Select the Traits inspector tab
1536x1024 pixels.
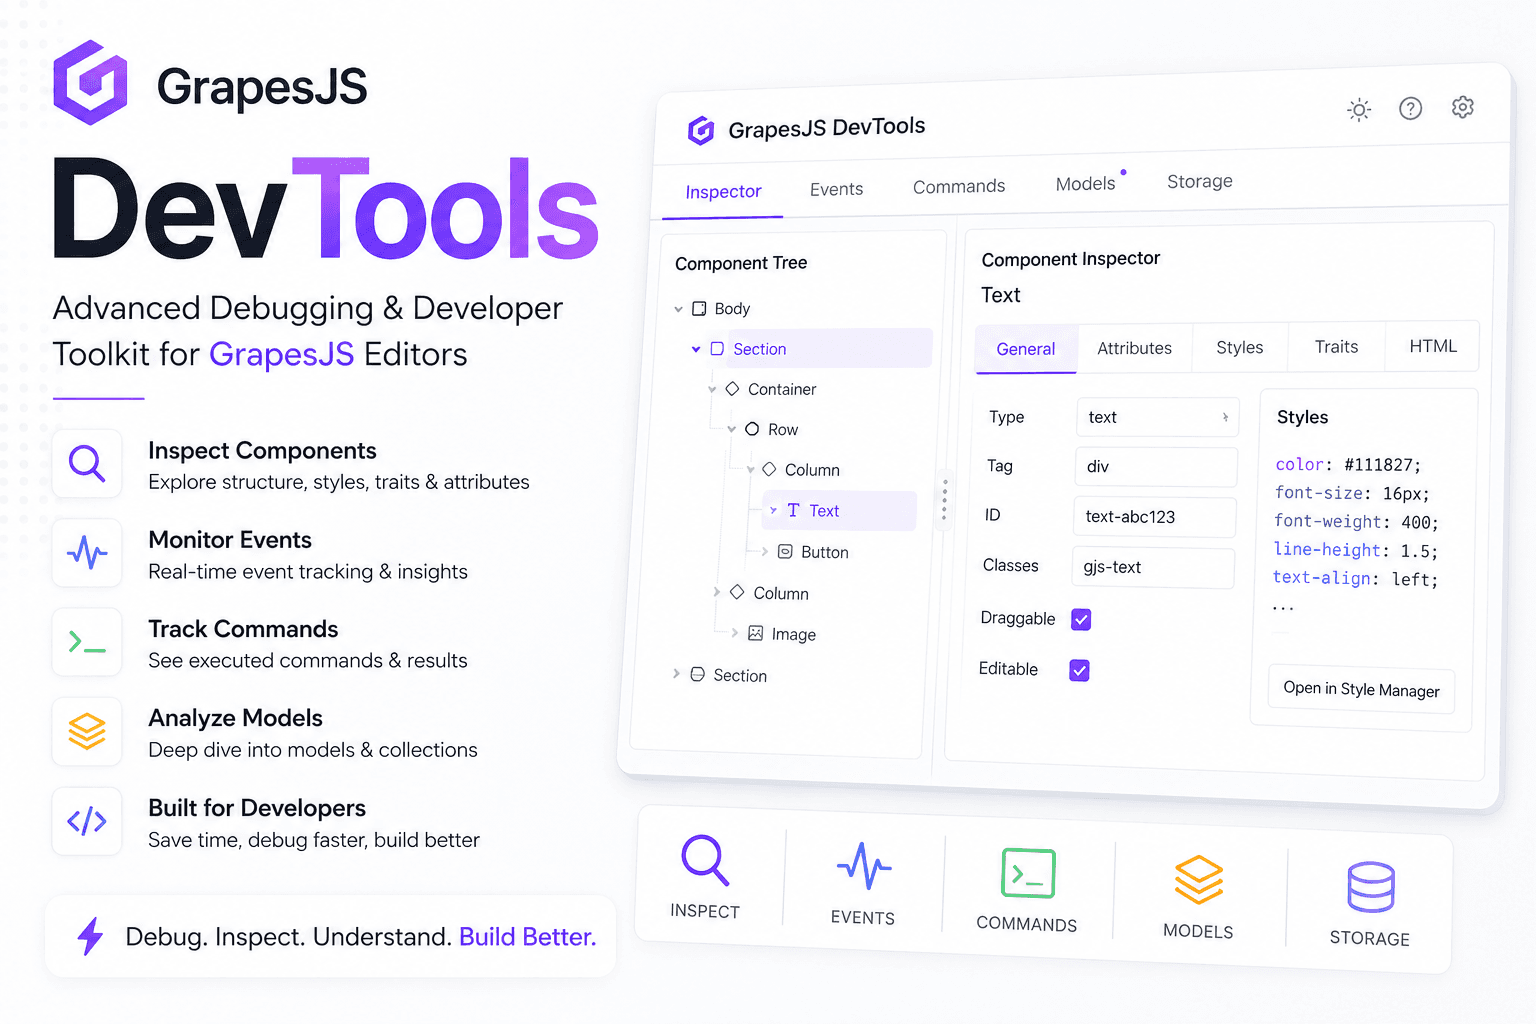click(1336, 347)
